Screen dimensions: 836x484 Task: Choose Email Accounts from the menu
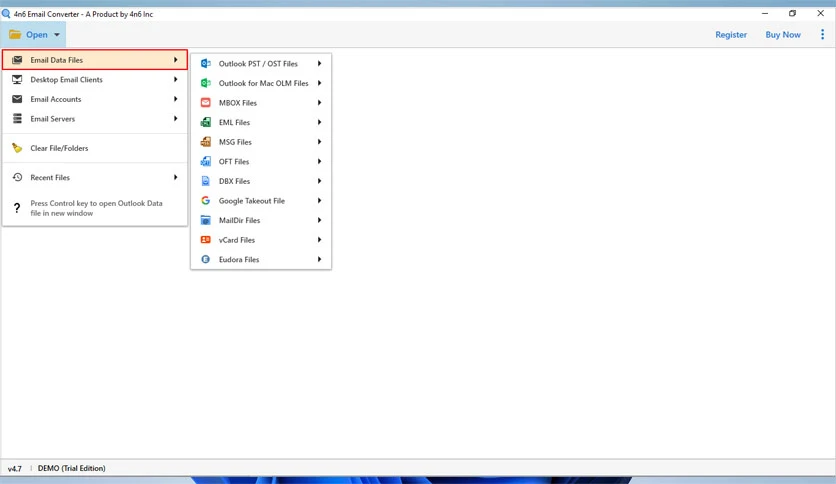tap(95, 99)
